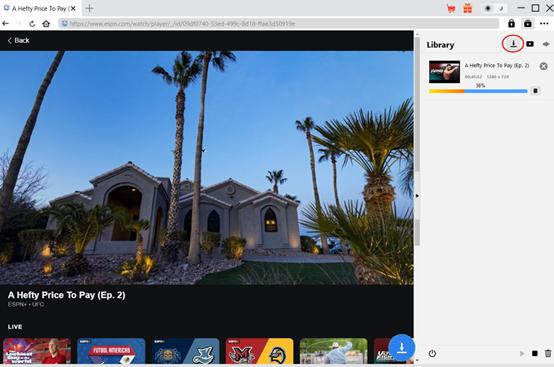Reload the current page
Image resolution: width=554 pixels, height=367 pixels.
(32, 24)
